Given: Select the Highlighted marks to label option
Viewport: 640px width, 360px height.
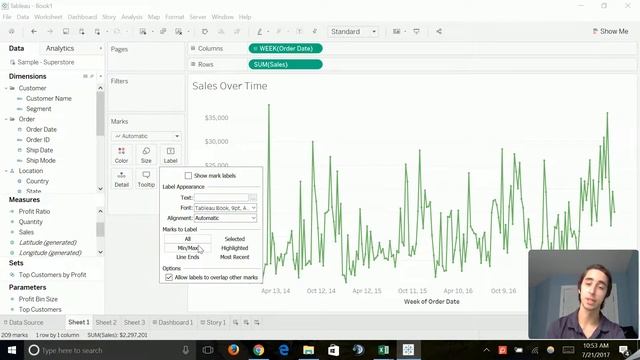Looking at the screenshot, I should [235, 248].
